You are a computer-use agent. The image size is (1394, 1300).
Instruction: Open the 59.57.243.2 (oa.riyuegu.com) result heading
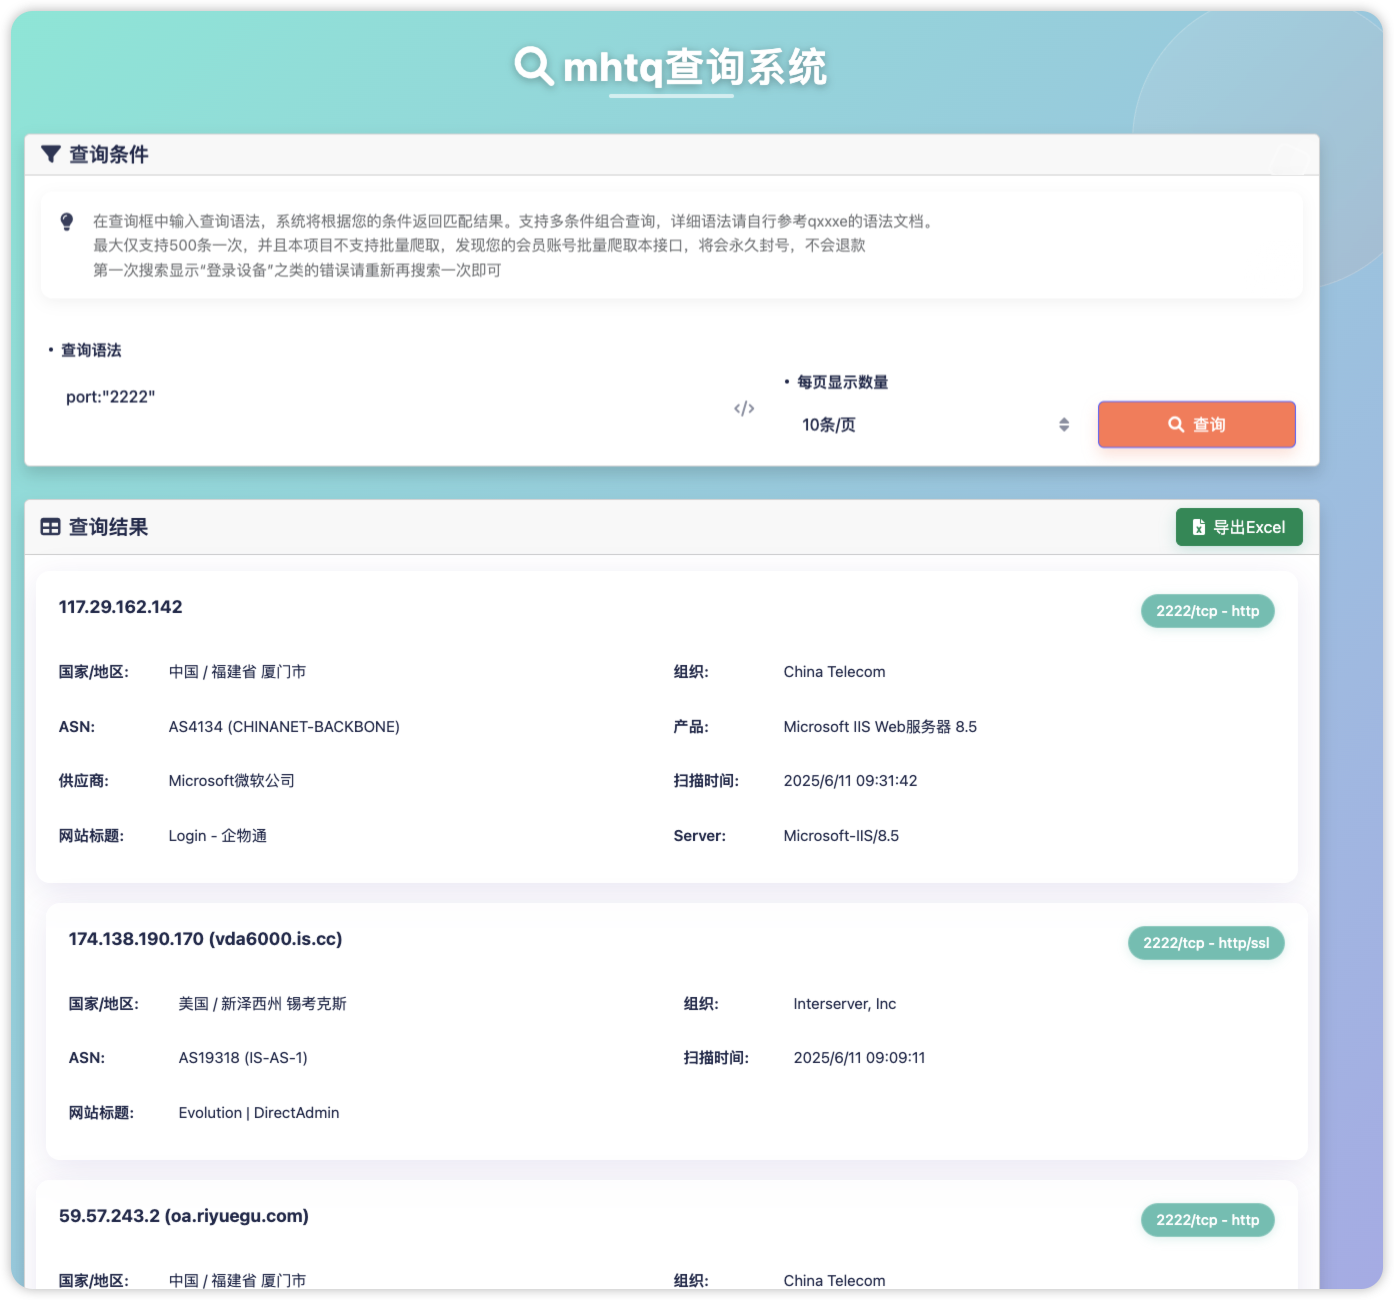(x=184, y=1216)
